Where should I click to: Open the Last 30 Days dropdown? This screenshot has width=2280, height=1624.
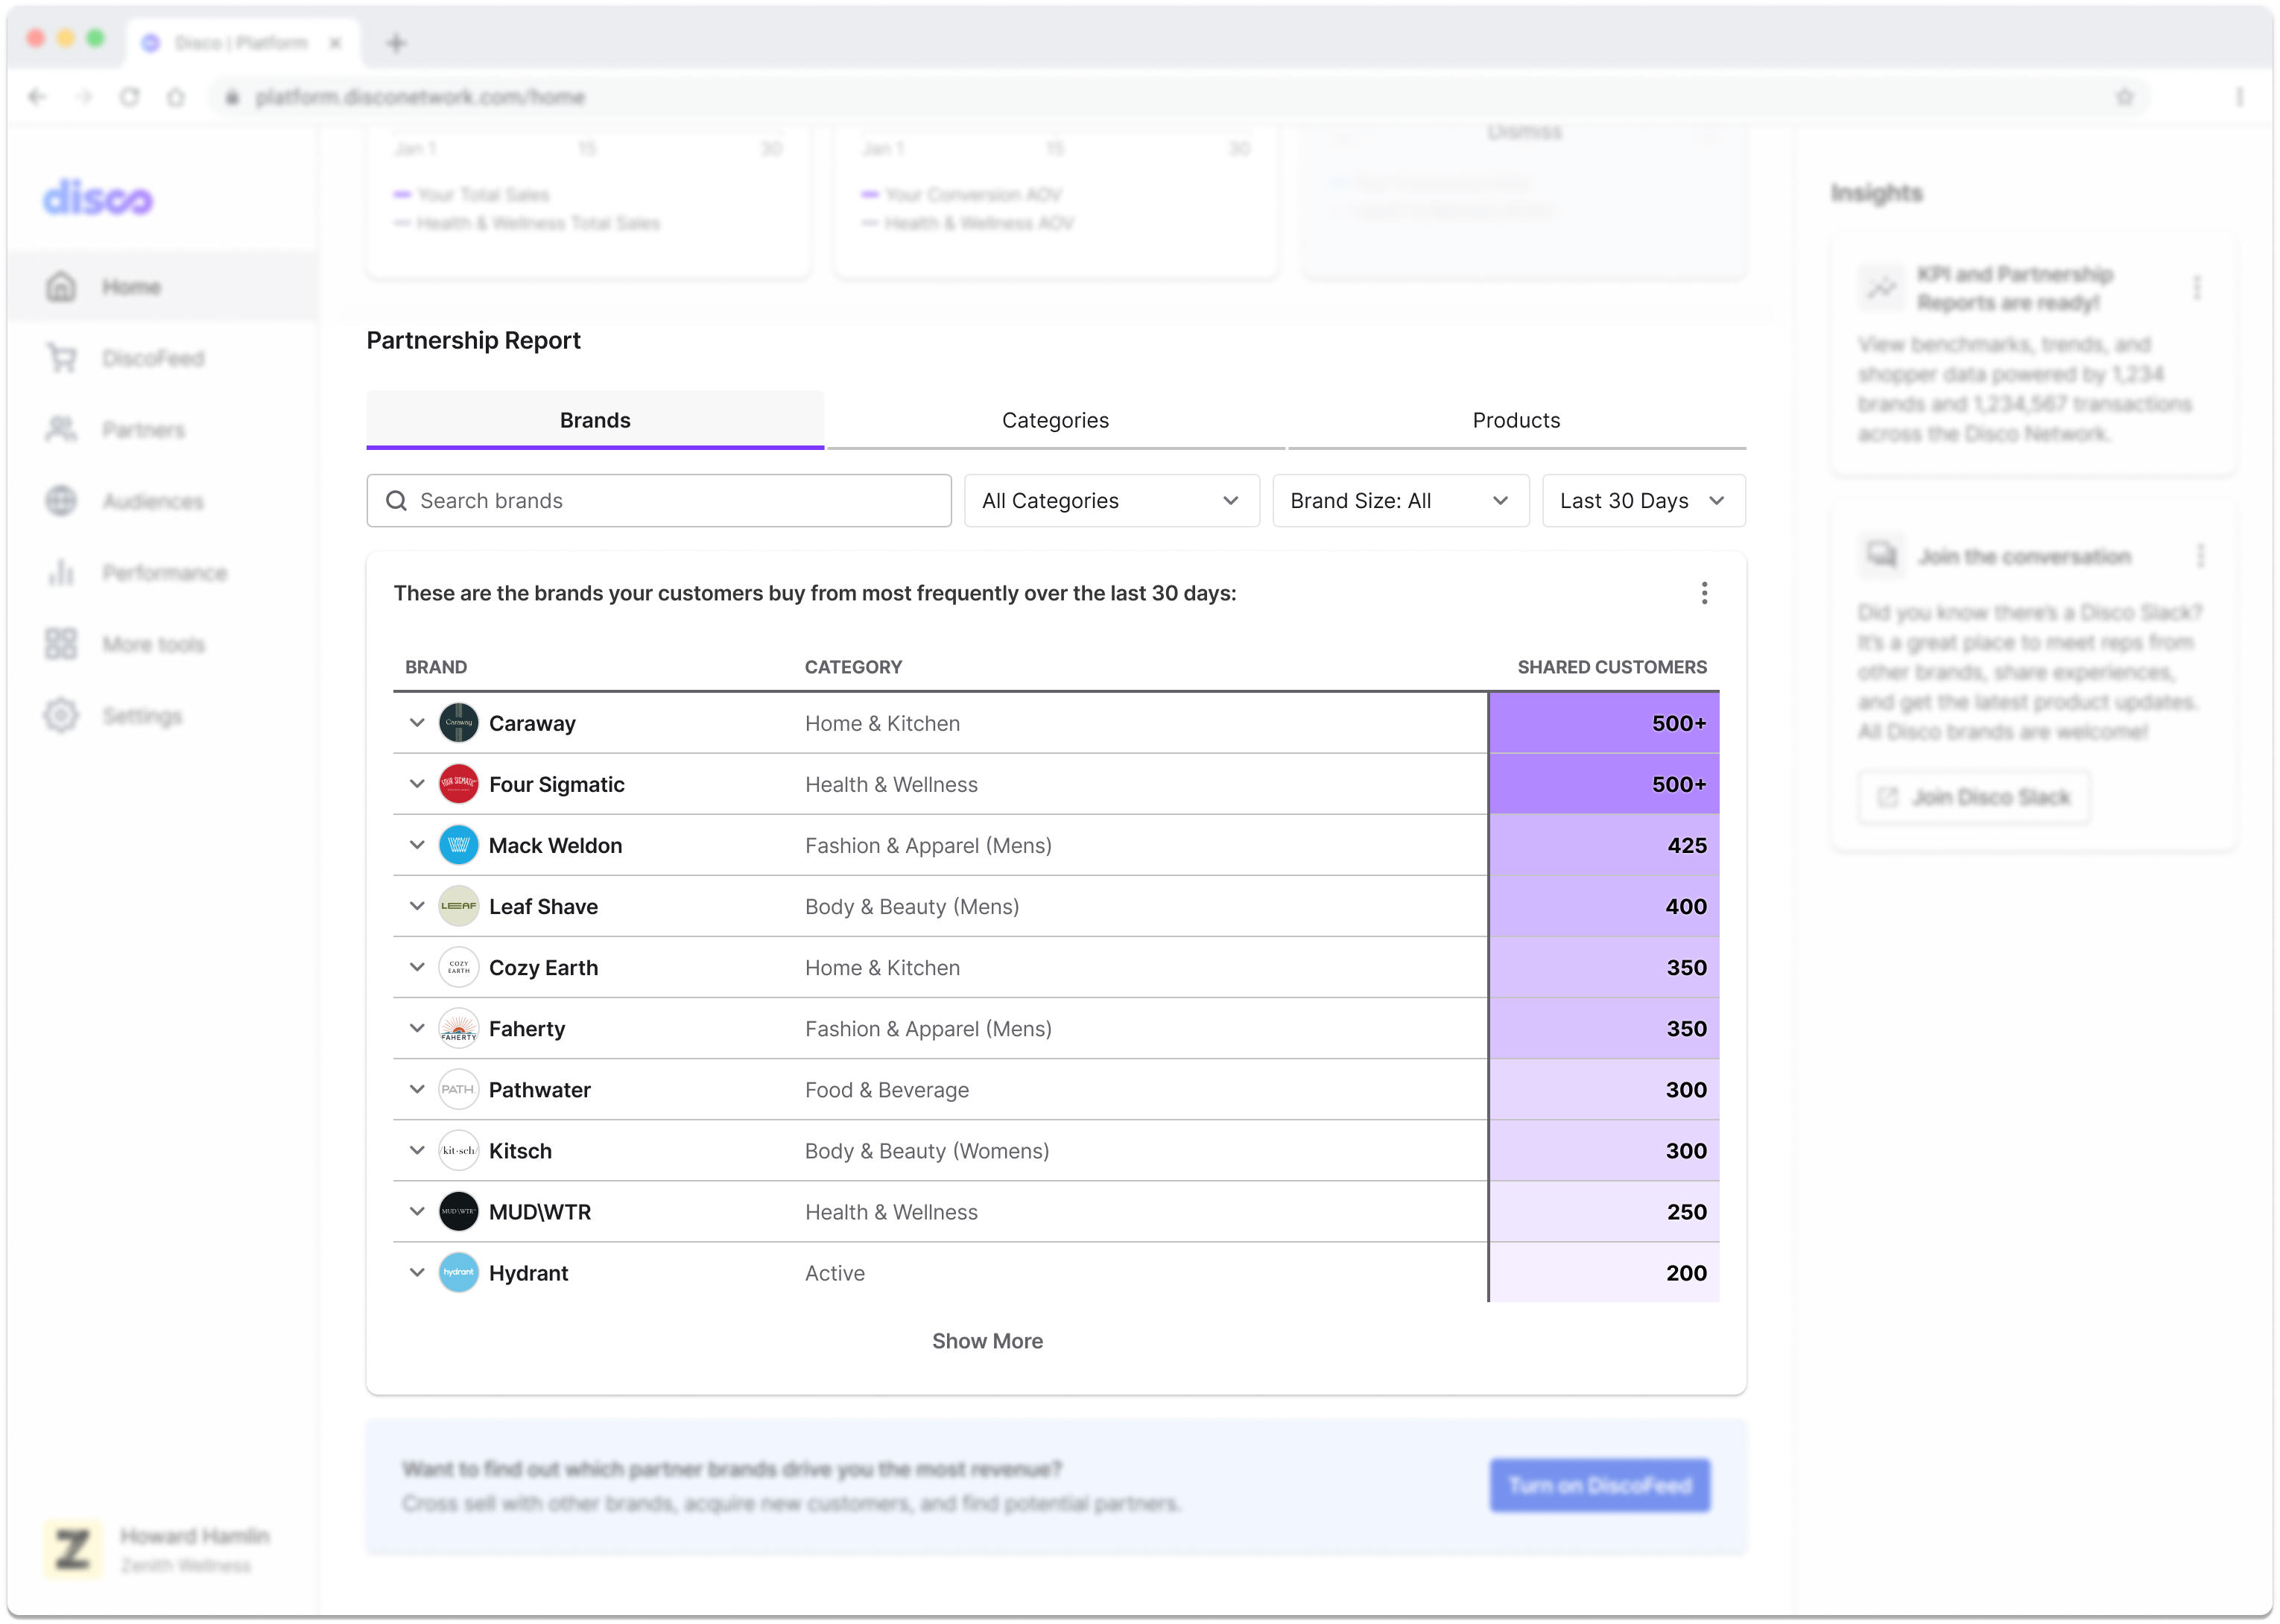click(1643, 500)
